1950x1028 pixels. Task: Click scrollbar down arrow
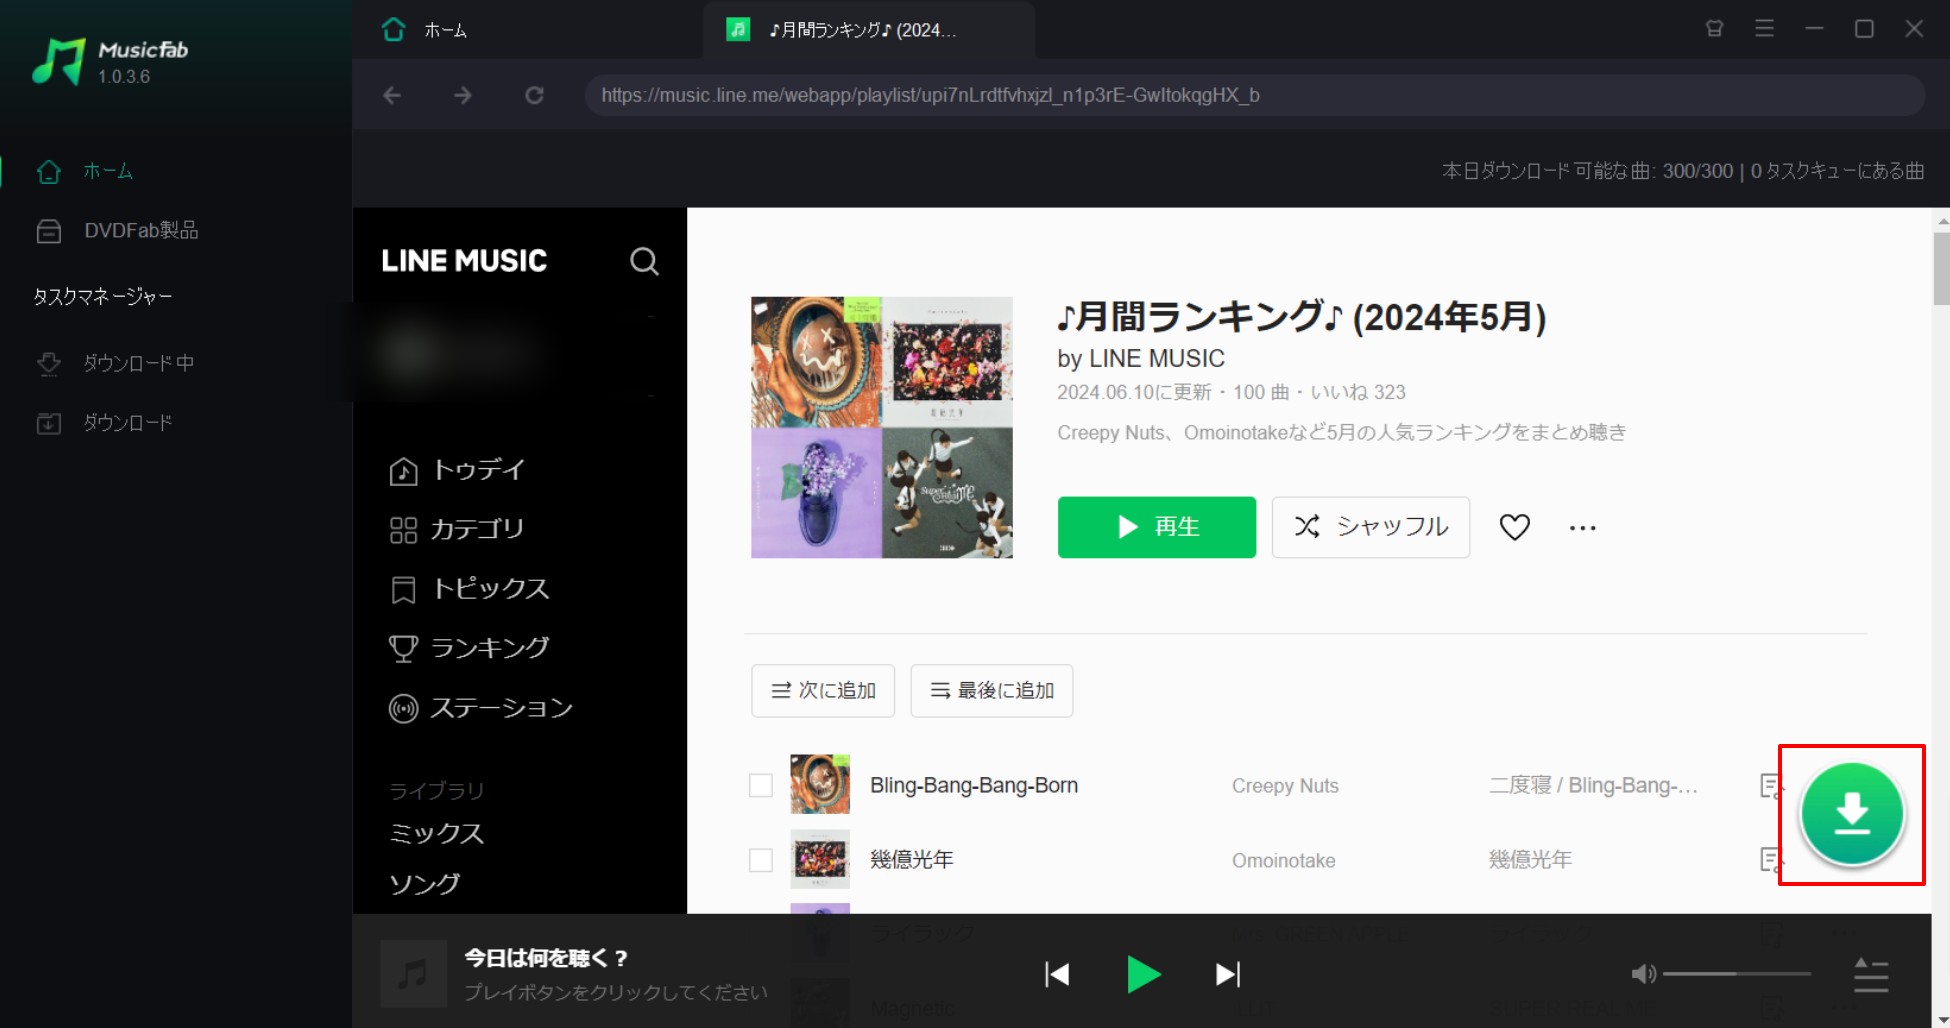pos(1942,1020)
